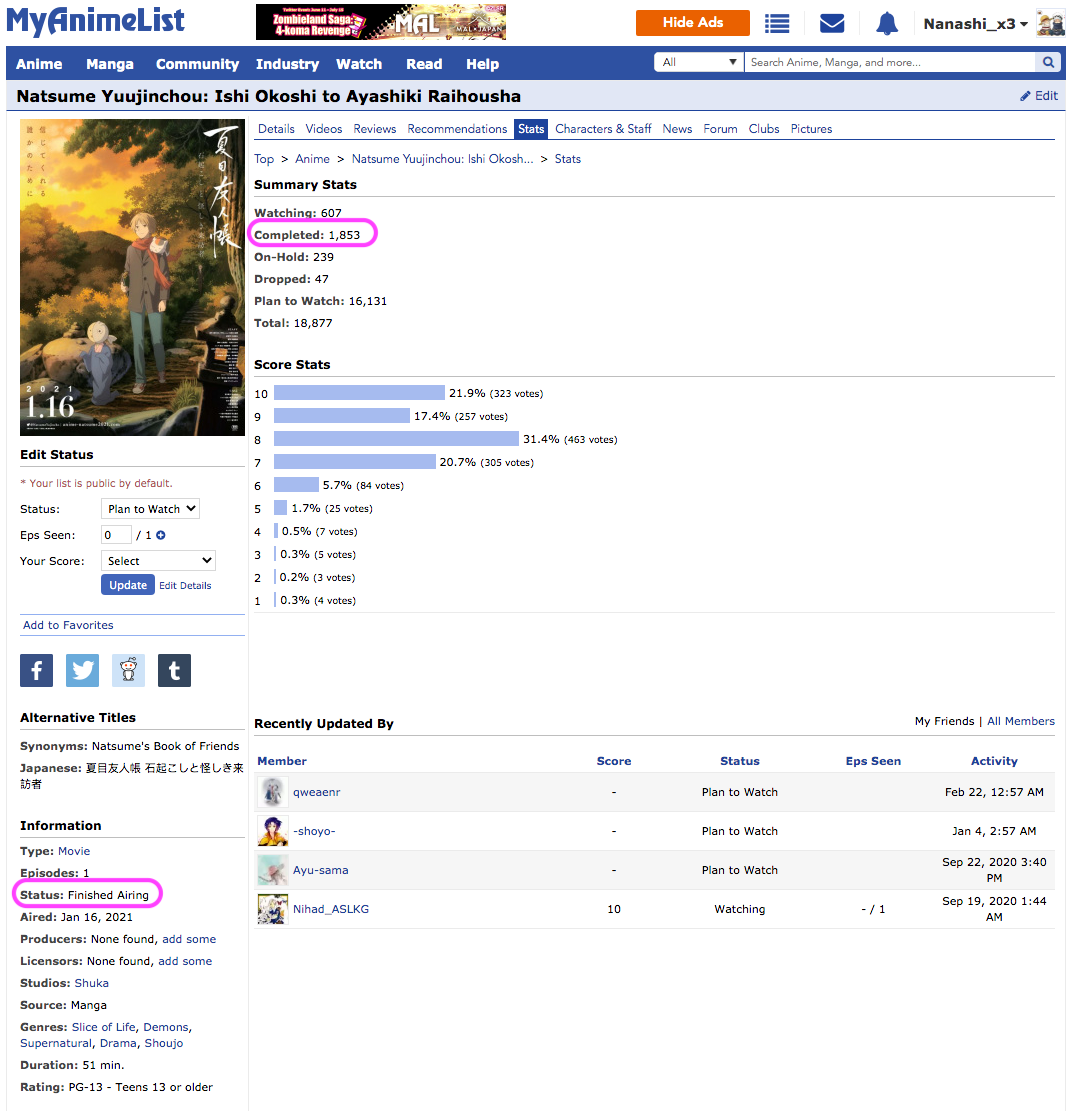Open the notifications bell icon
Viewport: 1070px width, 1111px height.
(x=886, y=24)
